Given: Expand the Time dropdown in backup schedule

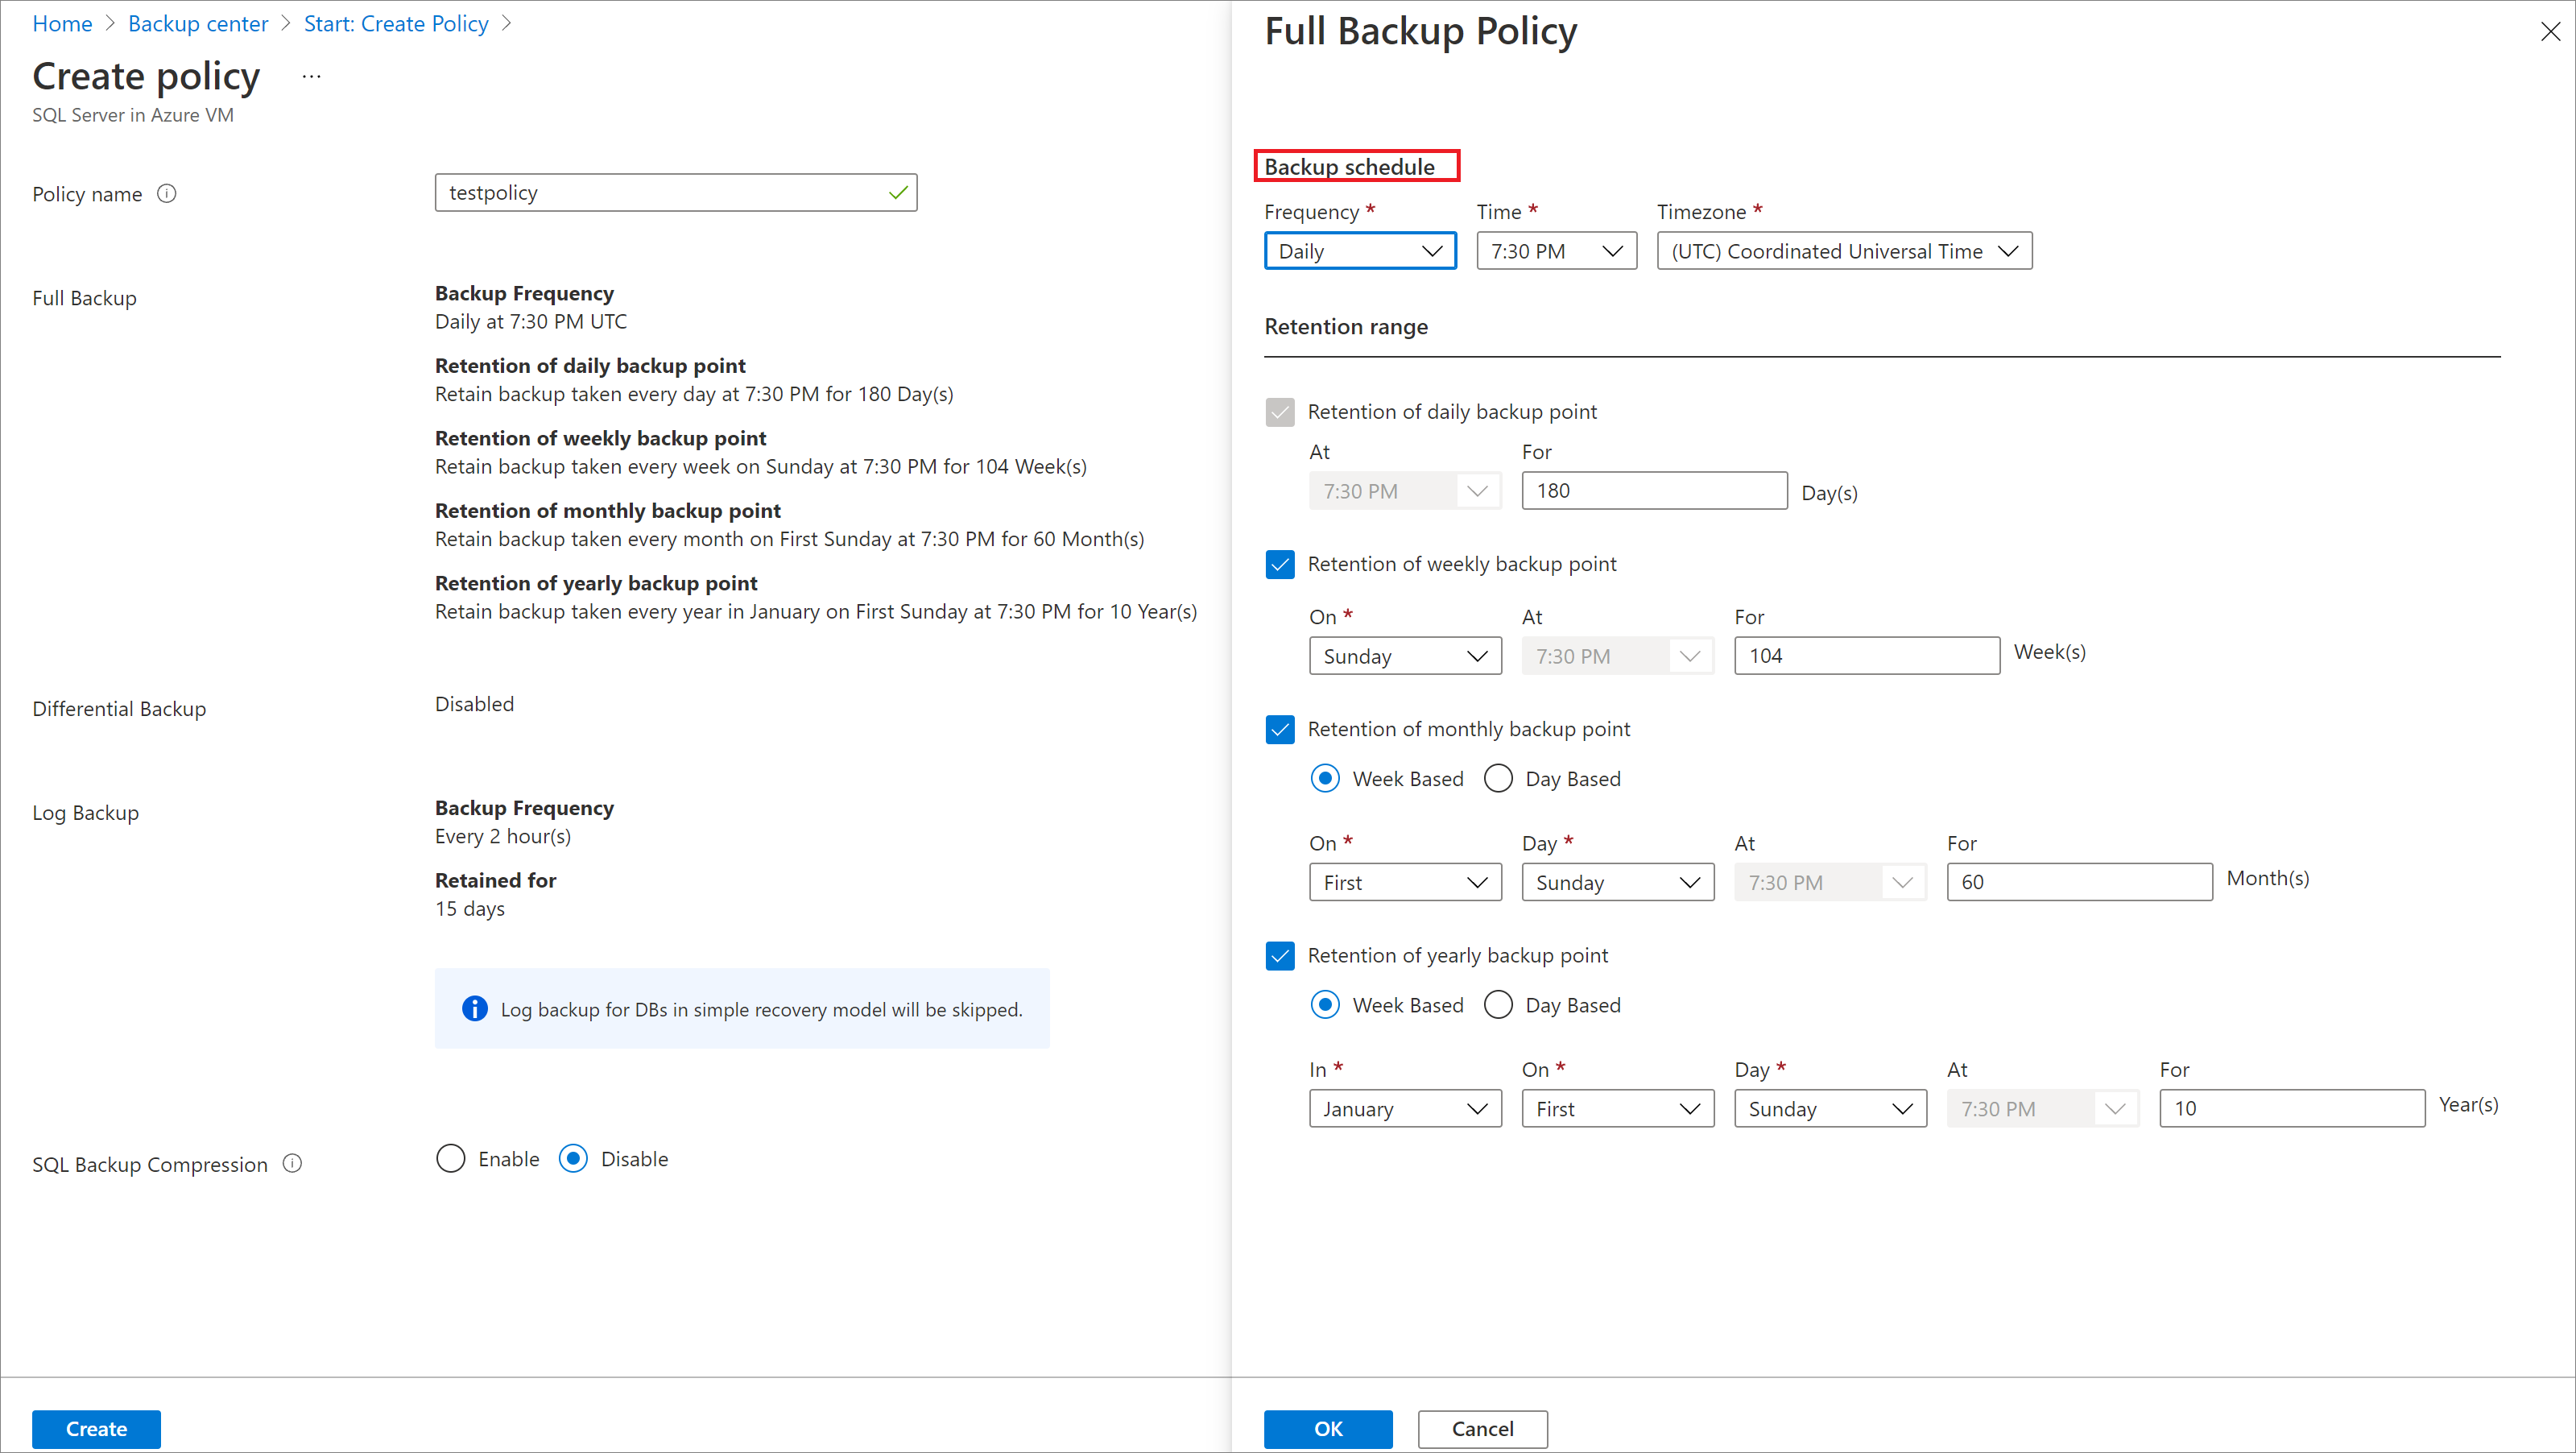Looking at the screenshot, I should pyautogui.click(x=1552, y=250).
